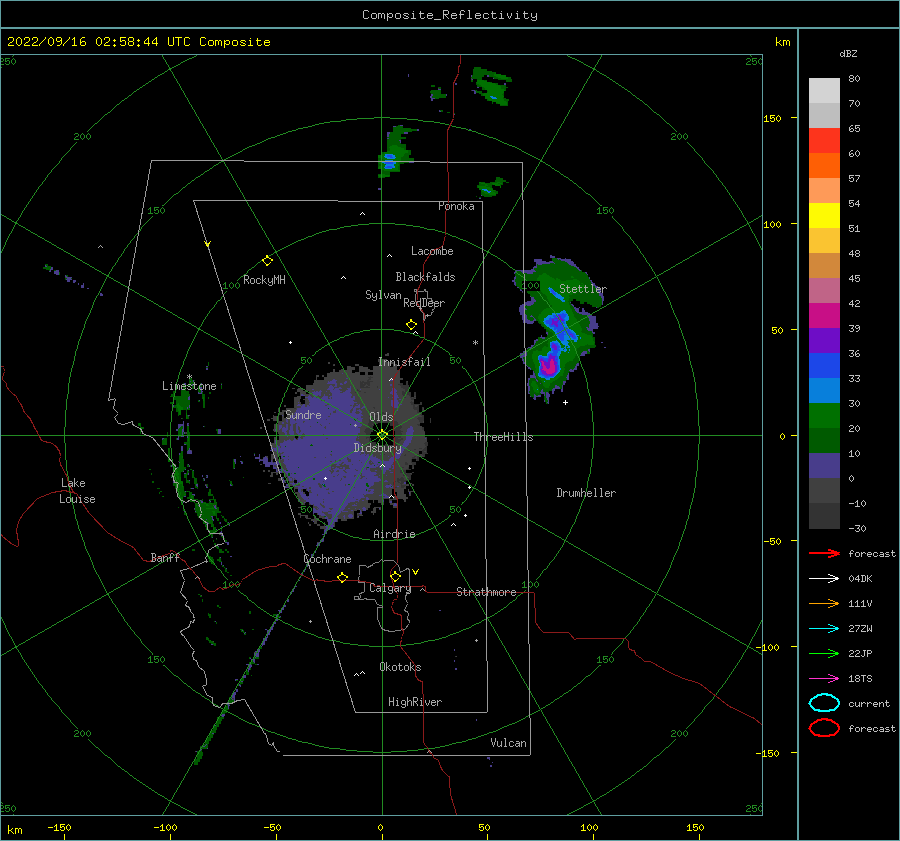Click the Sundre label
The image size is (900, 841).
(x=304, y=414)
